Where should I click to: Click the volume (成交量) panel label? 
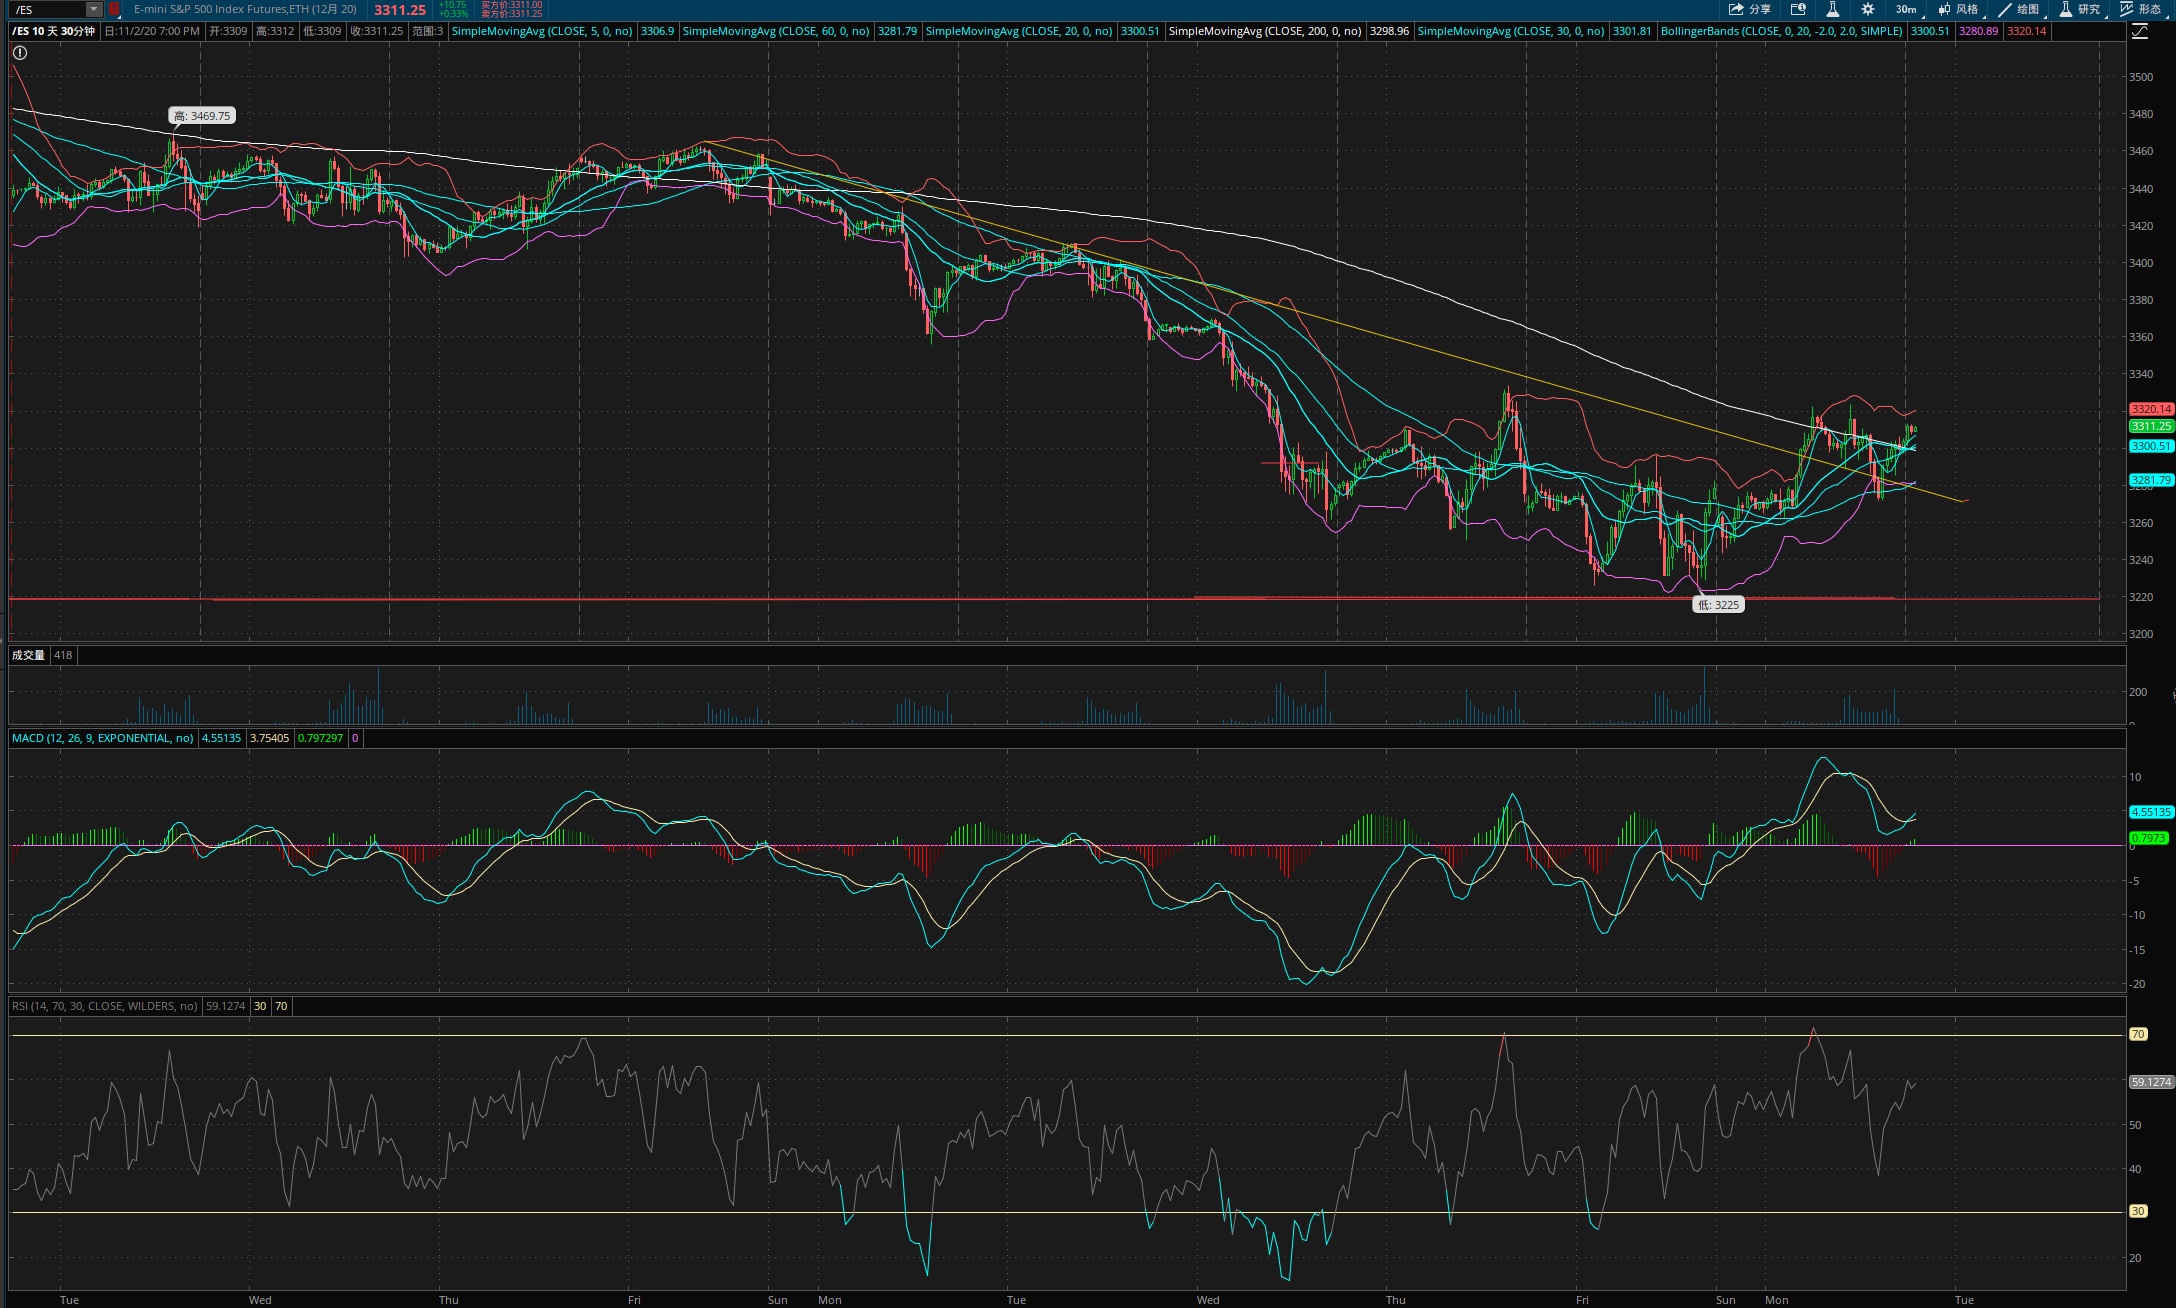28,655
